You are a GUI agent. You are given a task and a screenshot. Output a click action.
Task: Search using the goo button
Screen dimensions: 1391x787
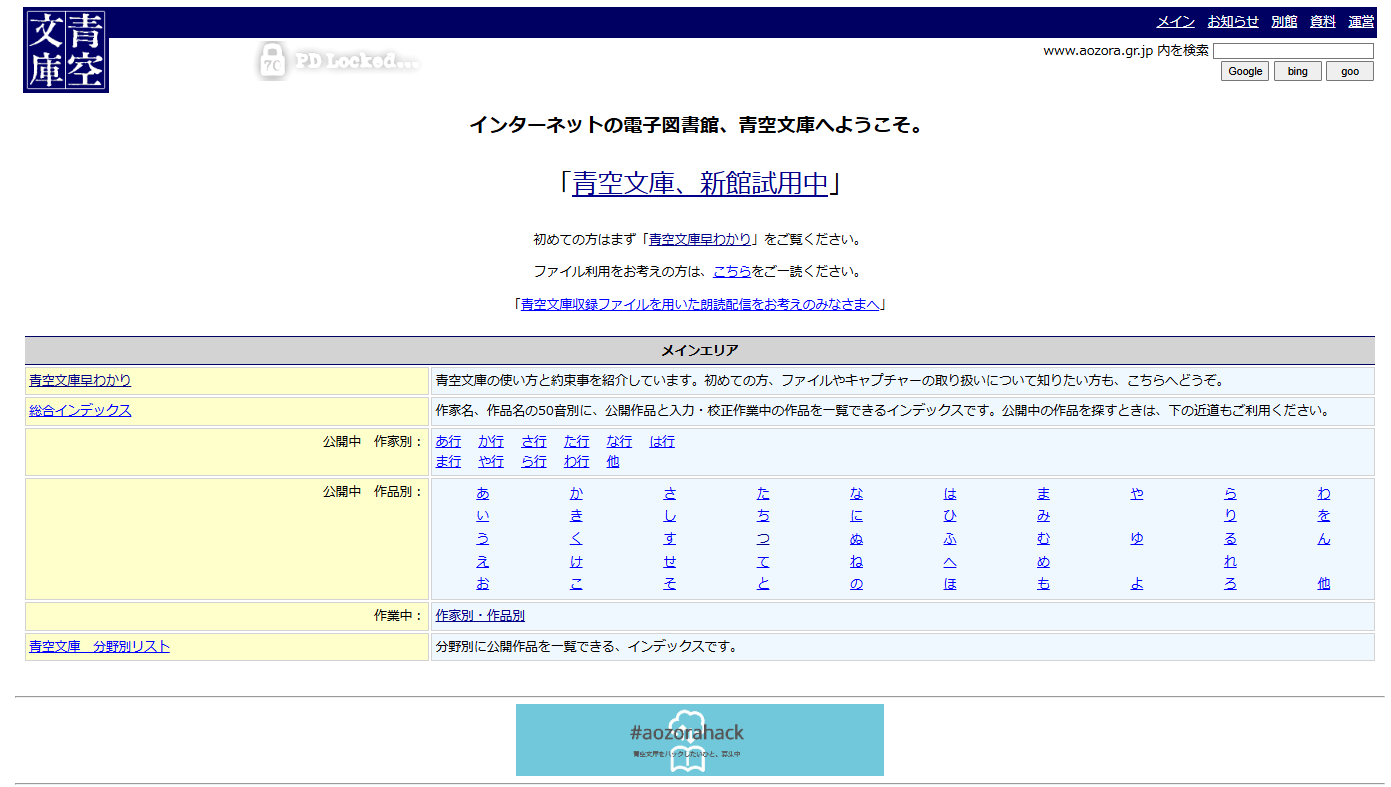1349,71
